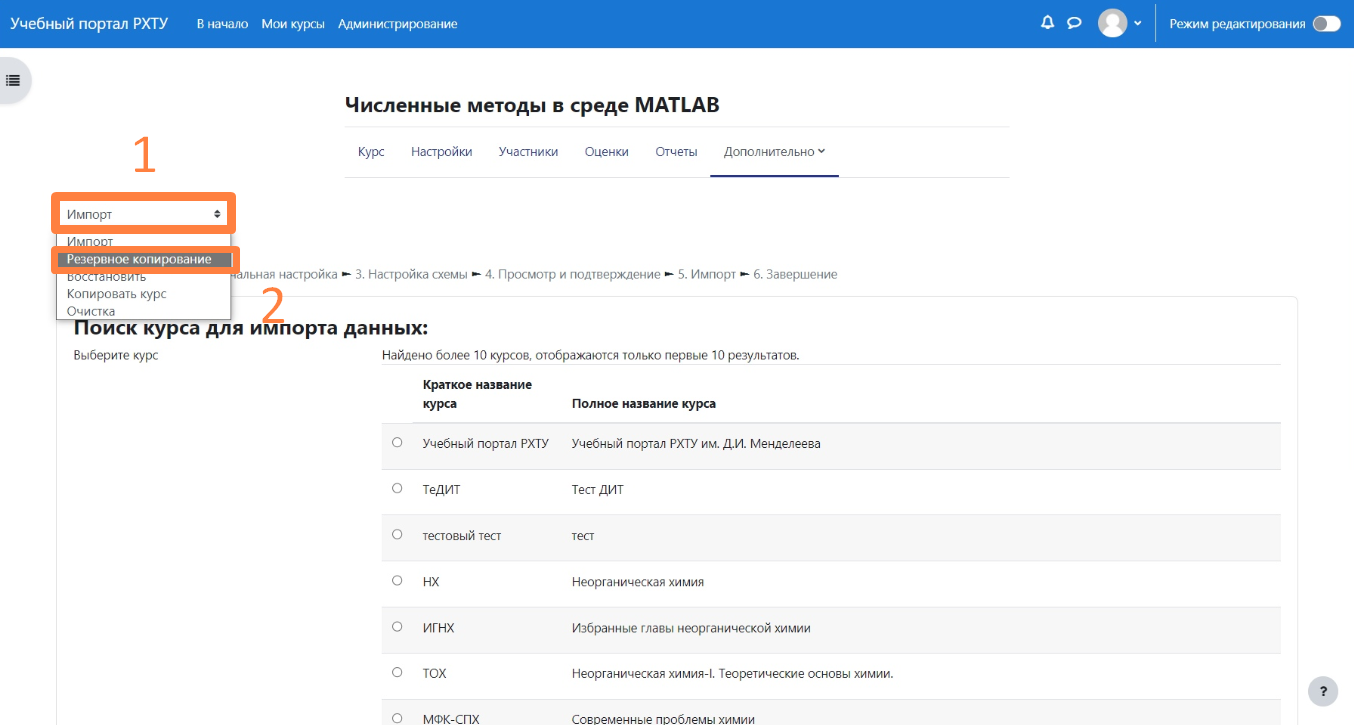
Task: Open the Импорт select box
Action: 144,214
